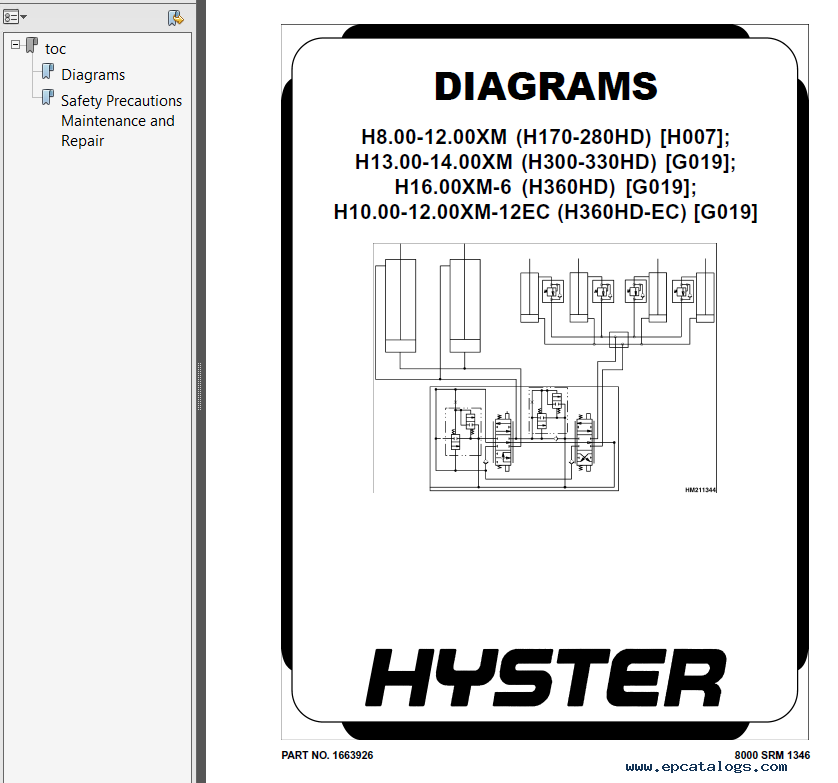The height and width of the screenshot is (783, 838).
Task: Open the bookmarks options dropdown menu
Action: [x=15, y=17]
